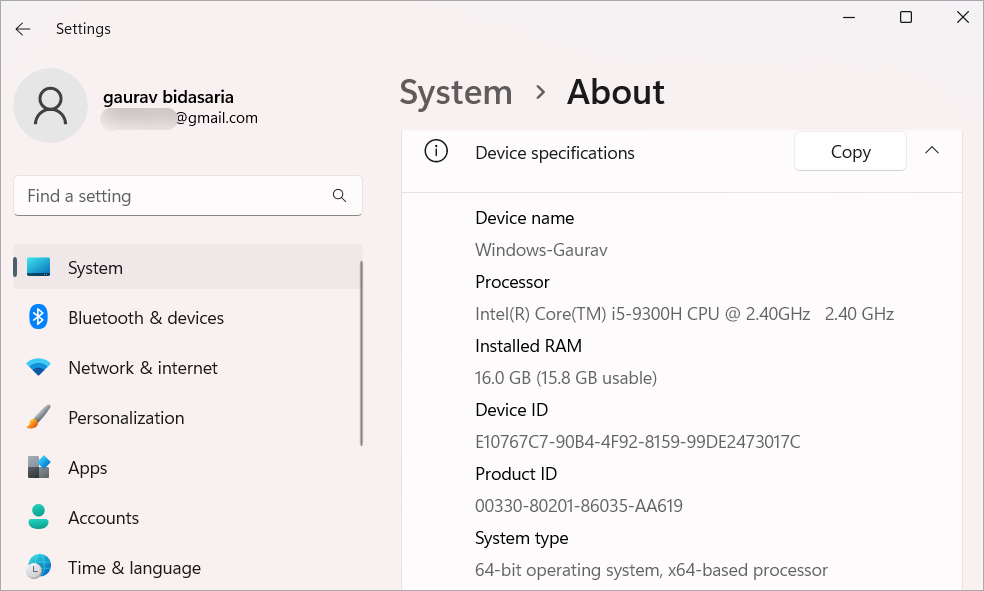
Task: Select the 16.0 GB installed RAM value
Action: coord(566,378)
